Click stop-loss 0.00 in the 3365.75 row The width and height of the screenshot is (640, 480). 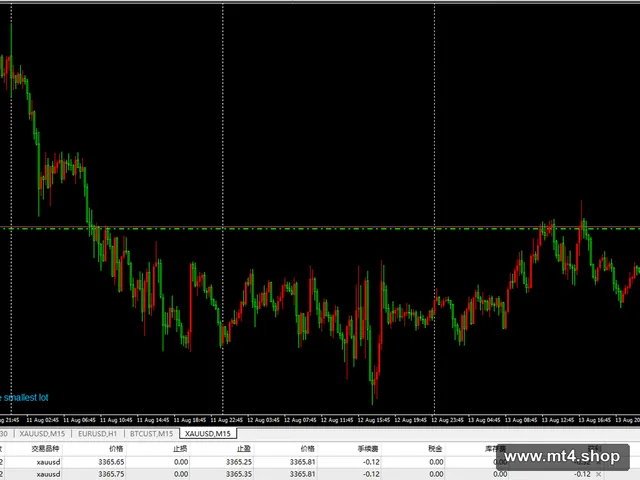(181, 474)
